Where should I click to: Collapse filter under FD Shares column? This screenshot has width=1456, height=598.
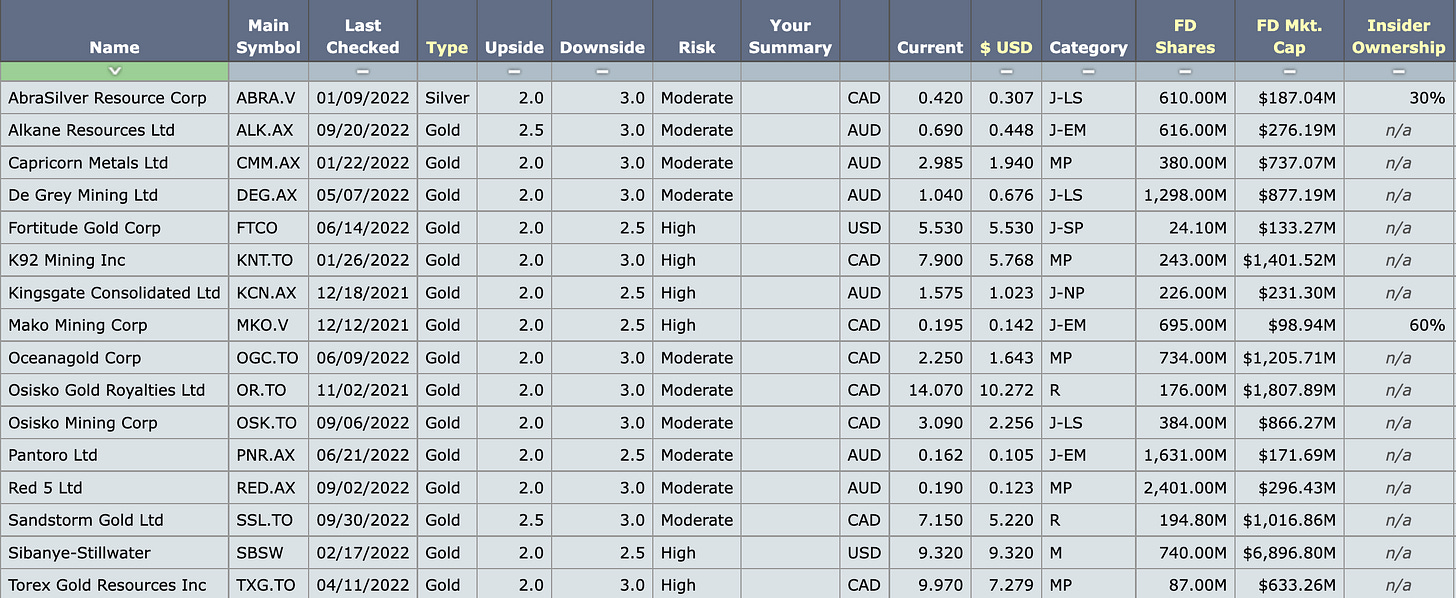point(1185,71)
